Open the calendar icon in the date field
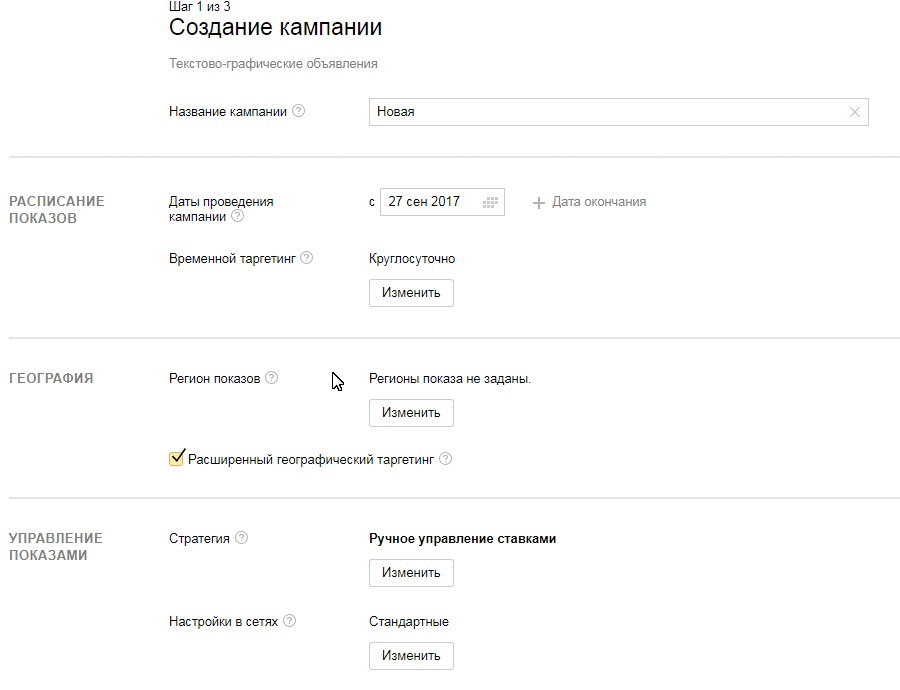The image size is (900, 690). tap(492, 201)
